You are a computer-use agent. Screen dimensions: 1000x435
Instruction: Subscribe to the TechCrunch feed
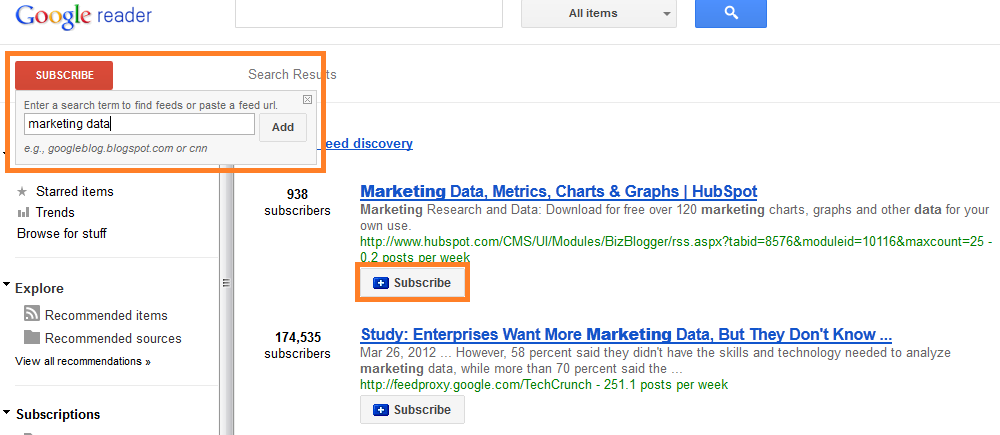click(x=412, y=409)
